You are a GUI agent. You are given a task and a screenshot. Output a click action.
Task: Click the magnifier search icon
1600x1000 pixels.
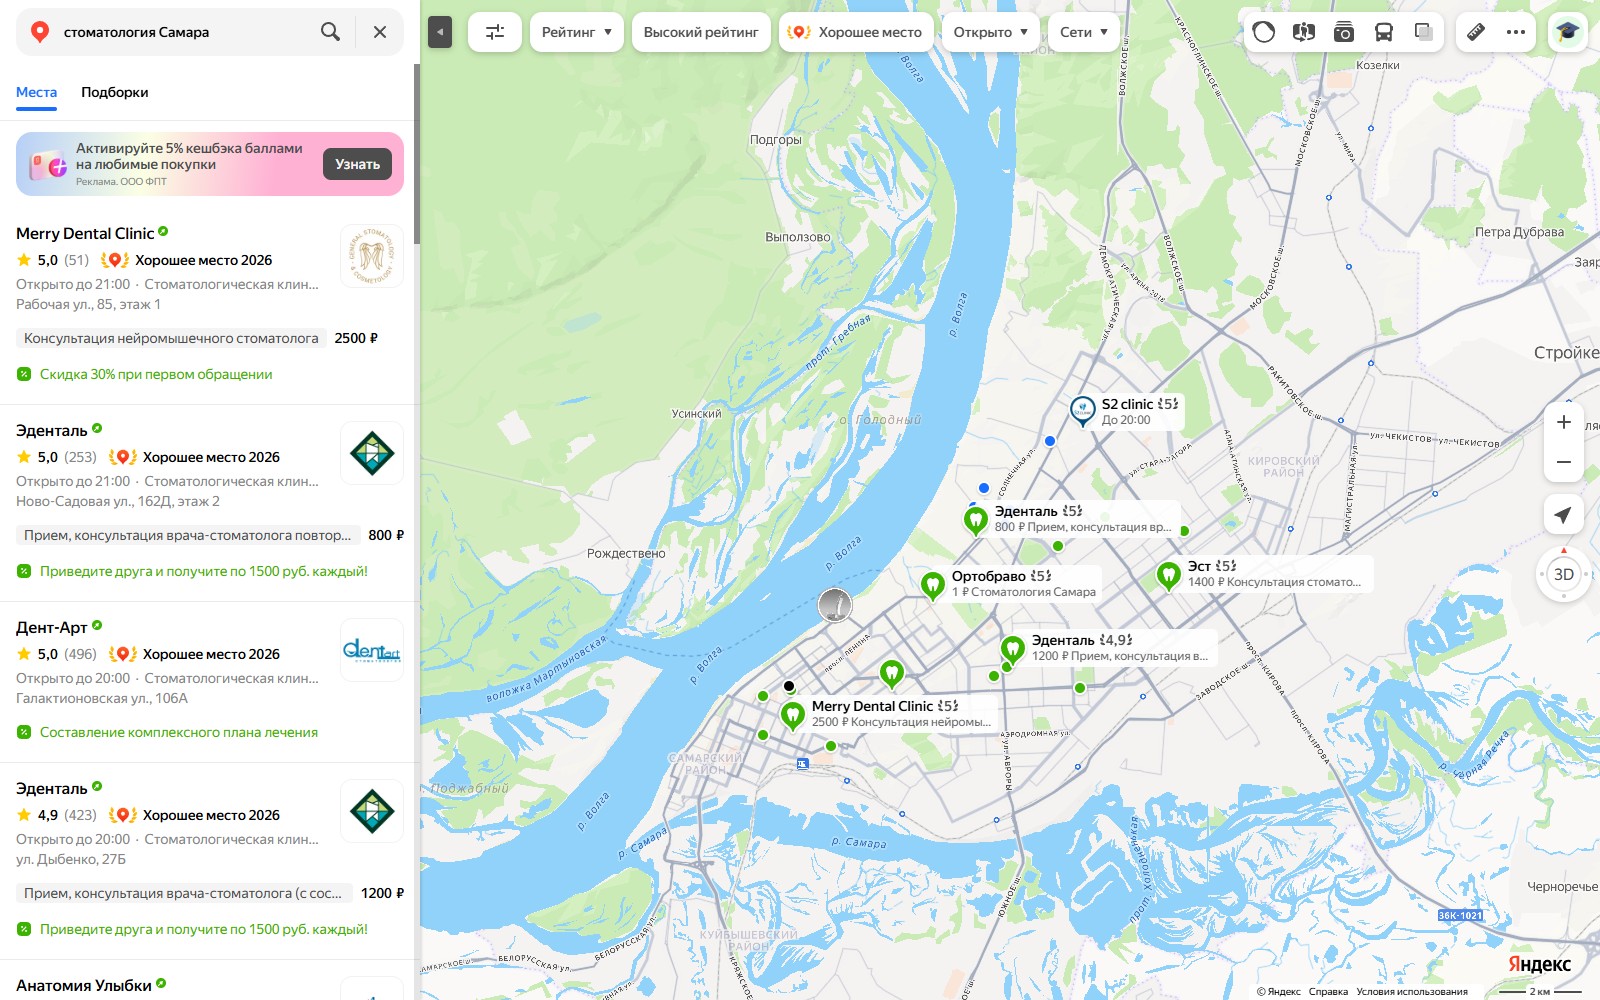pos(330,32)
